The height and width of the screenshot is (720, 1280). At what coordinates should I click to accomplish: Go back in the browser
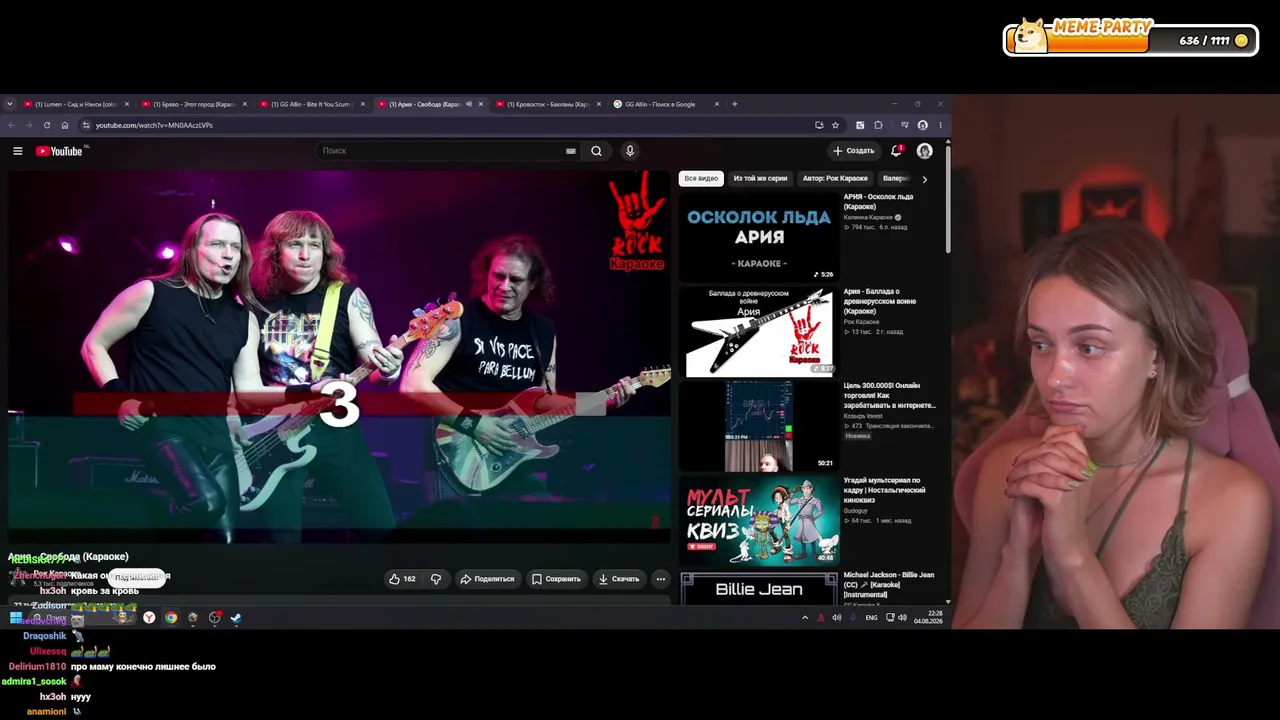(x=12, y=125)
